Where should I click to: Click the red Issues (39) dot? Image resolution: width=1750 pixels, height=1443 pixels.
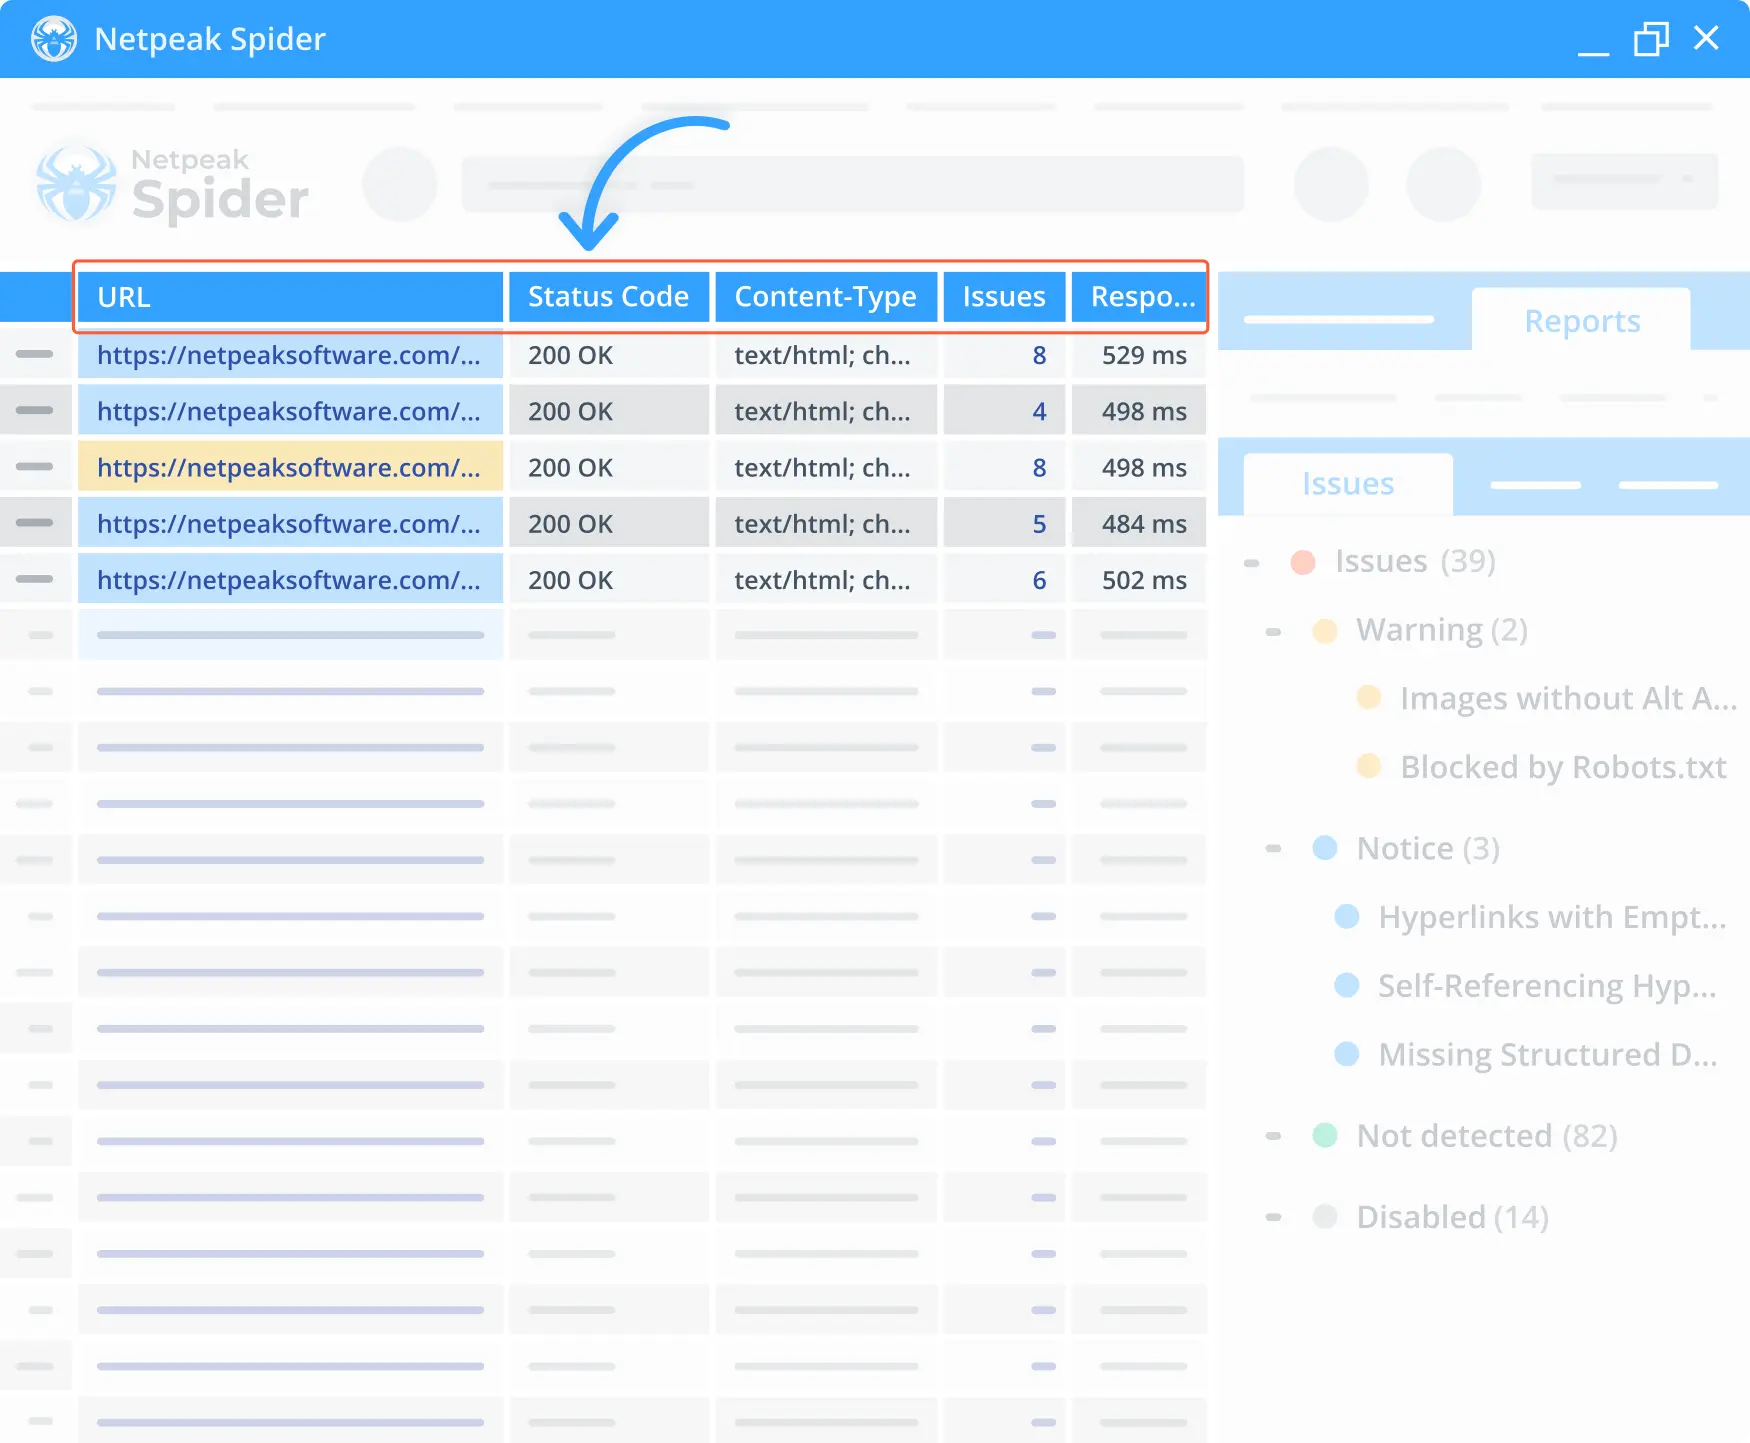1302,562
